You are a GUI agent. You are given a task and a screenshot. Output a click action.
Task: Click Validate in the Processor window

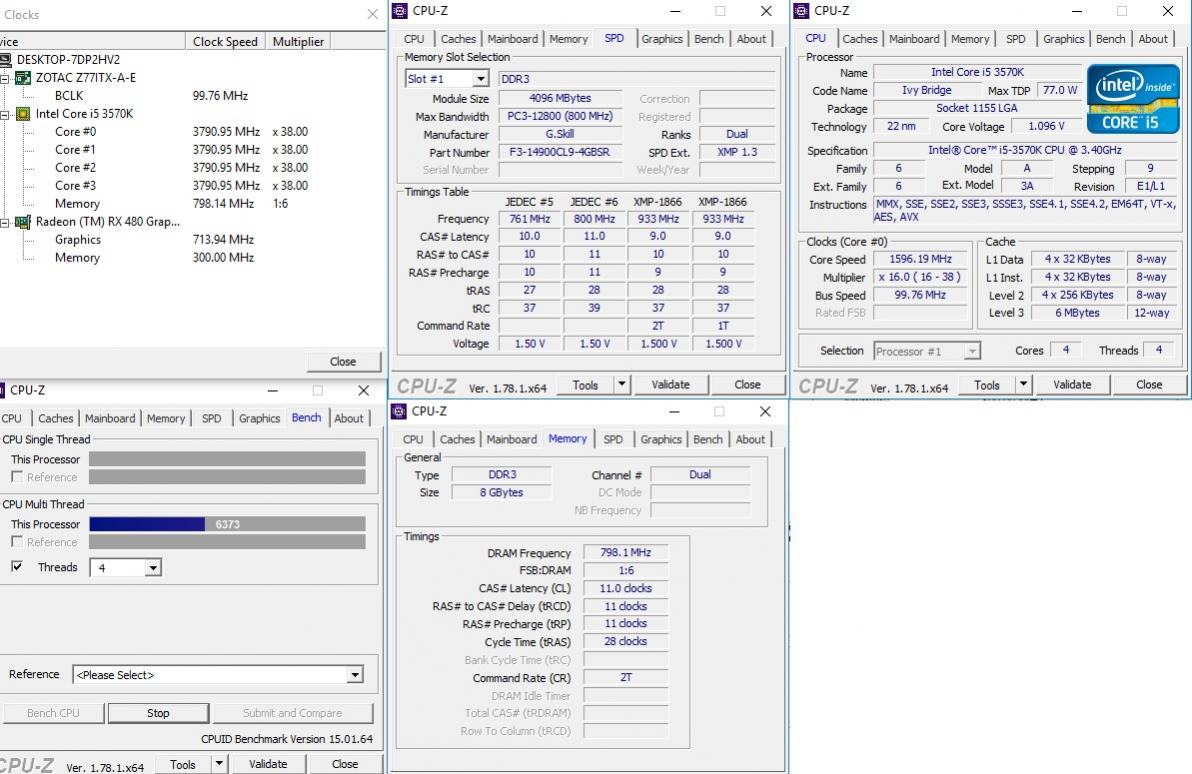[x=1072, y=385]
